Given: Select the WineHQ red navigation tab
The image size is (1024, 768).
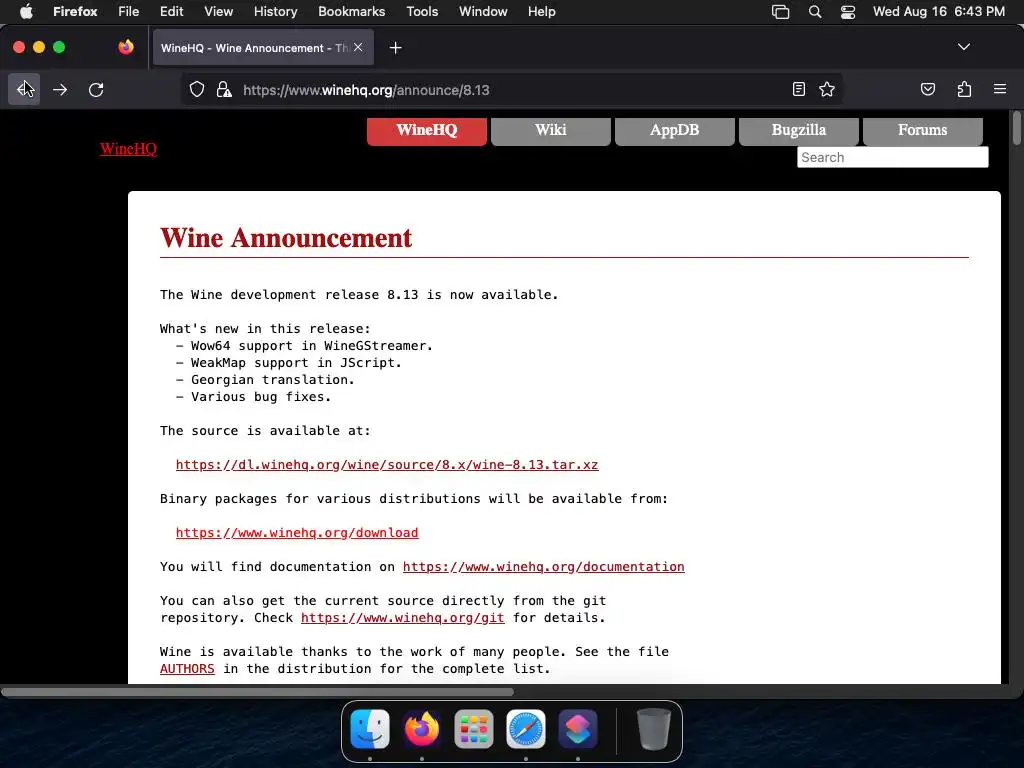Looking at the screenshot, I should click(426, 131).
